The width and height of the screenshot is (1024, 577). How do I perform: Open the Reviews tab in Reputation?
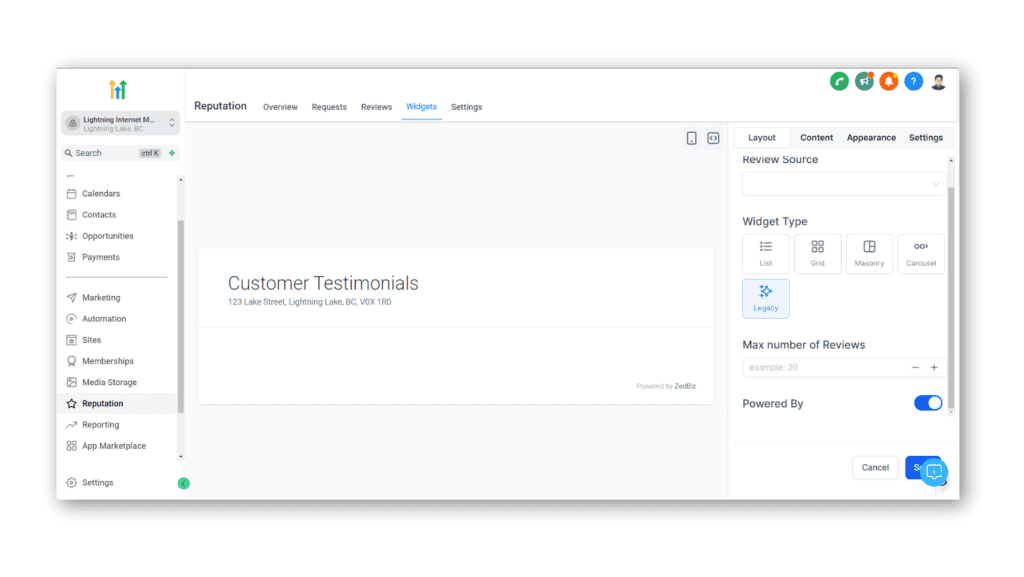tap(376, 107)
